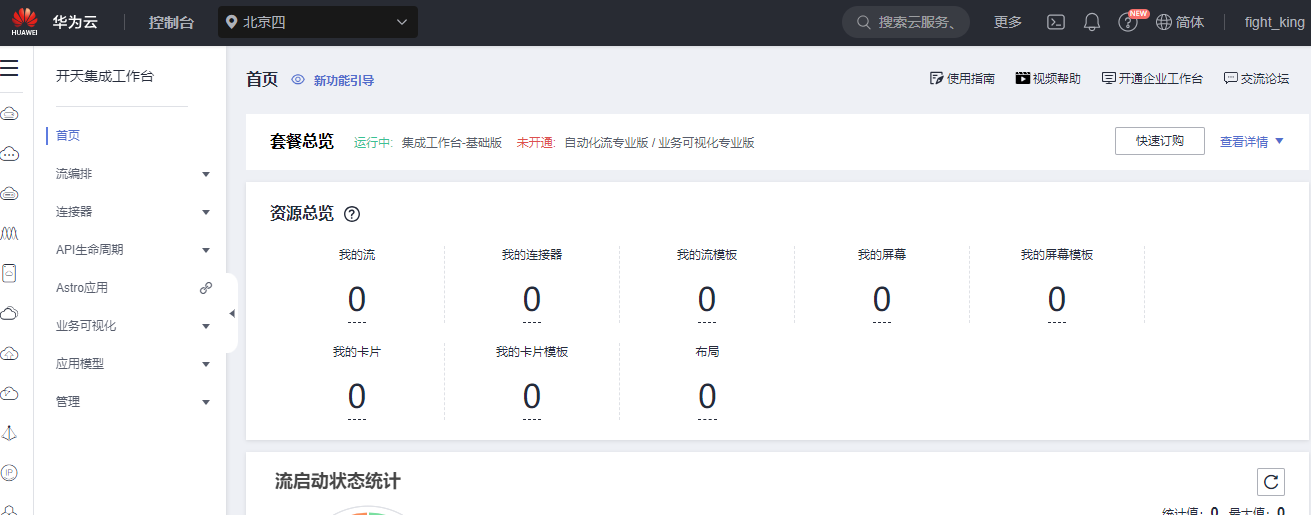Click the 搜索云服务 search field
1311x515 pixels.
[x=906, y=22]
